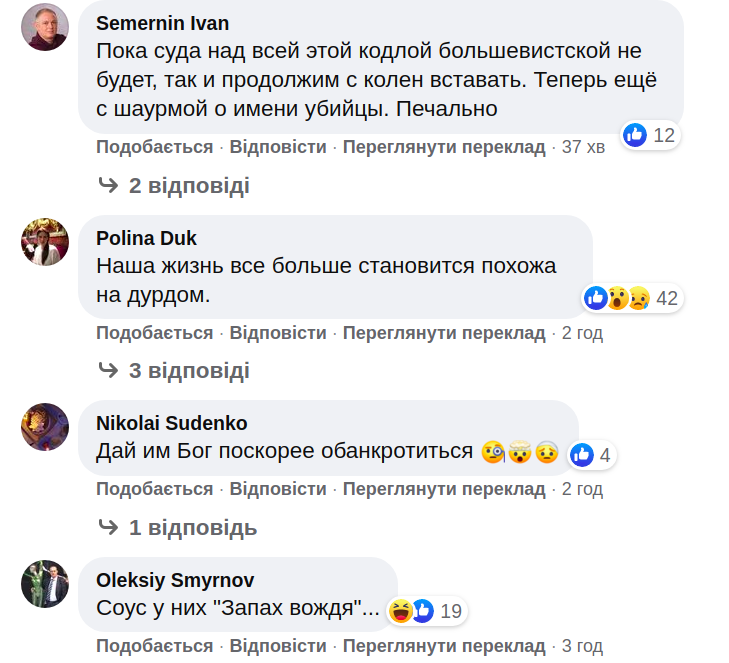Toggle Подобається on Polina Duk's comment

(154, 333)
